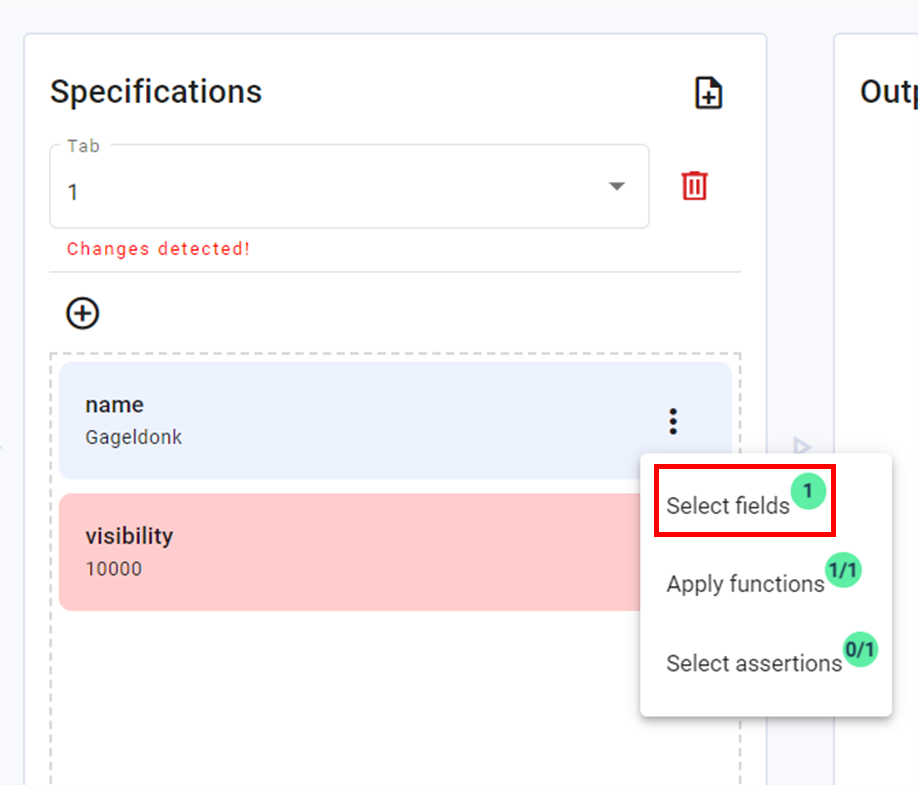This screenshot has height=785, width=918.
Task: Click the Specifications panel heading
Action: coord(156,92)
